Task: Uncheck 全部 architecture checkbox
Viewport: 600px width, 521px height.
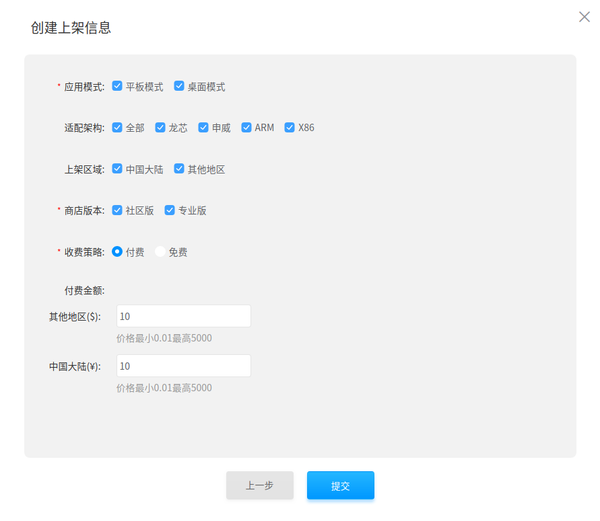Action: point(117,127)
